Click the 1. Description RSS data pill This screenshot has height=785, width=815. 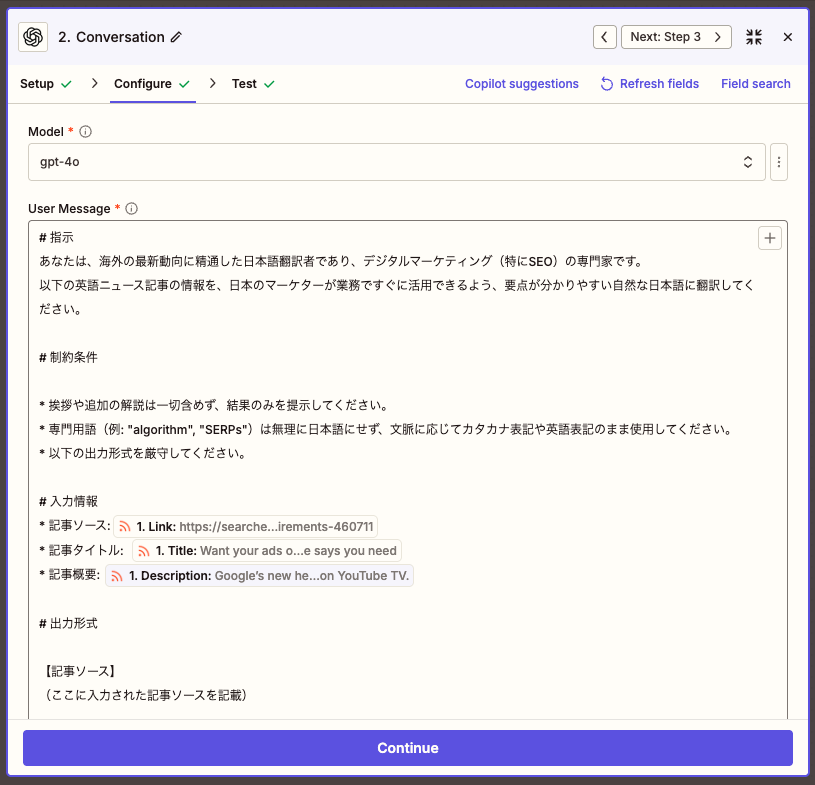[x=259, y=576]
